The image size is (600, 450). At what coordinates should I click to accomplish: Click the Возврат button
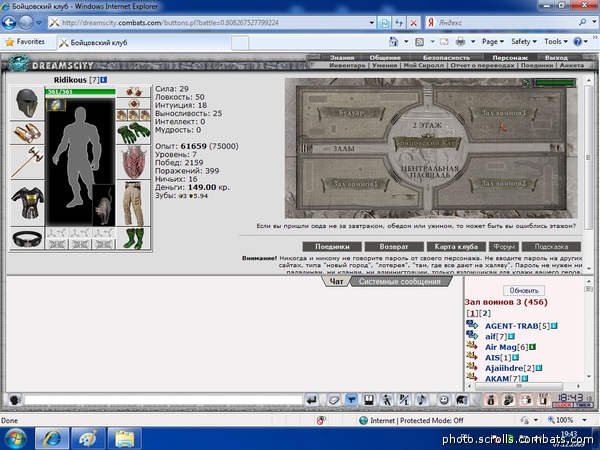[394, 247]
